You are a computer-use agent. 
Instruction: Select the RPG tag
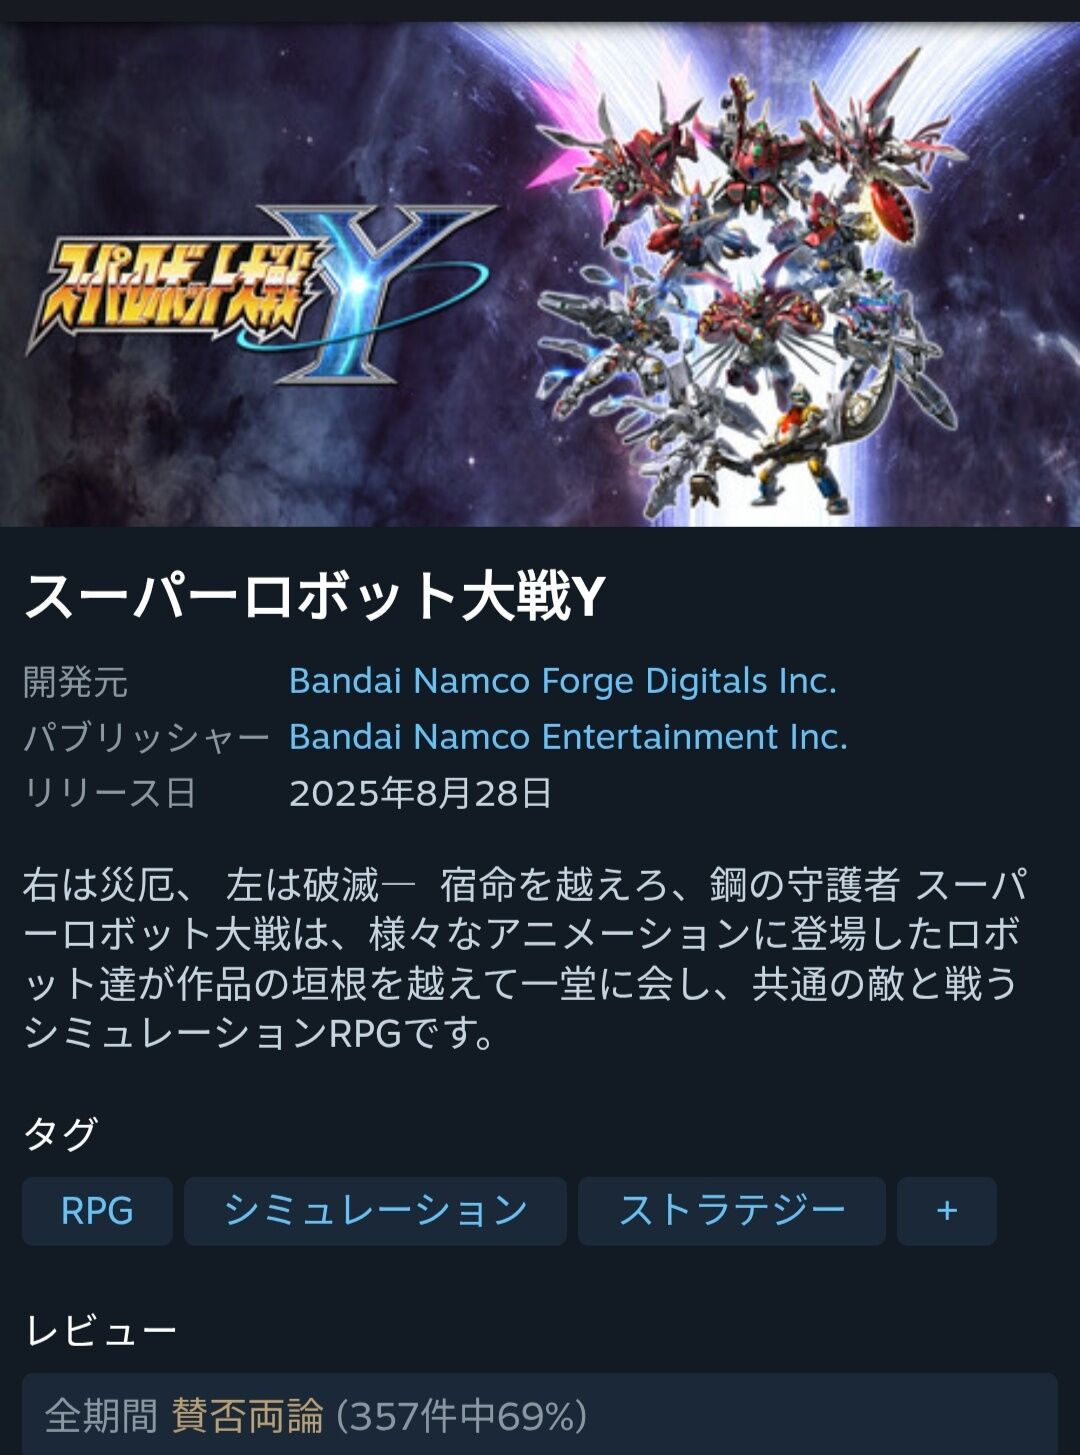click(x=97, y=1211)
